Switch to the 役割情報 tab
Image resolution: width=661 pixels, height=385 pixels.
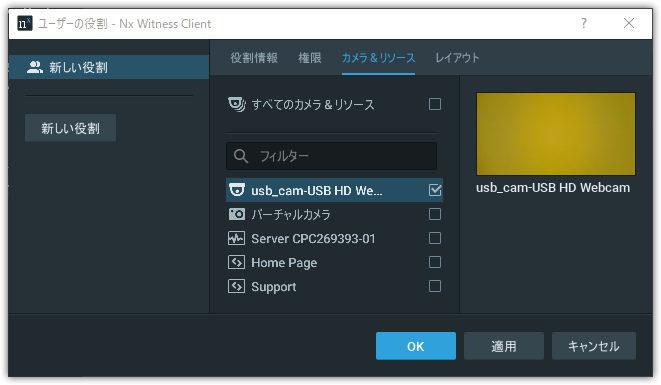(254, 58)
